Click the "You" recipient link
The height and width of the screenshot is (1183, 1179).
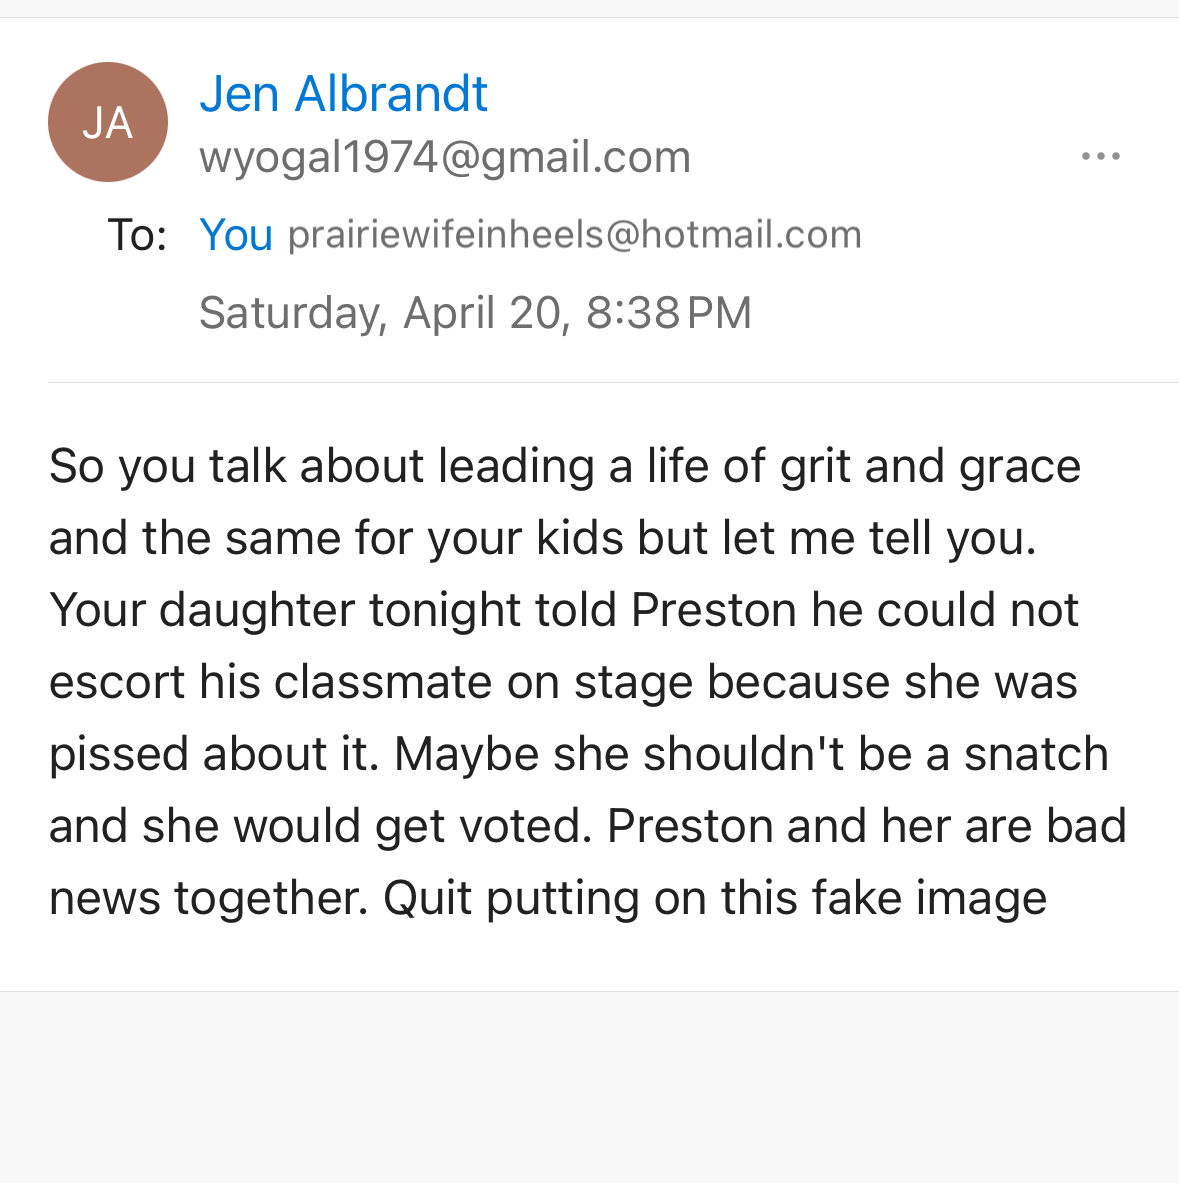[236, 235]
